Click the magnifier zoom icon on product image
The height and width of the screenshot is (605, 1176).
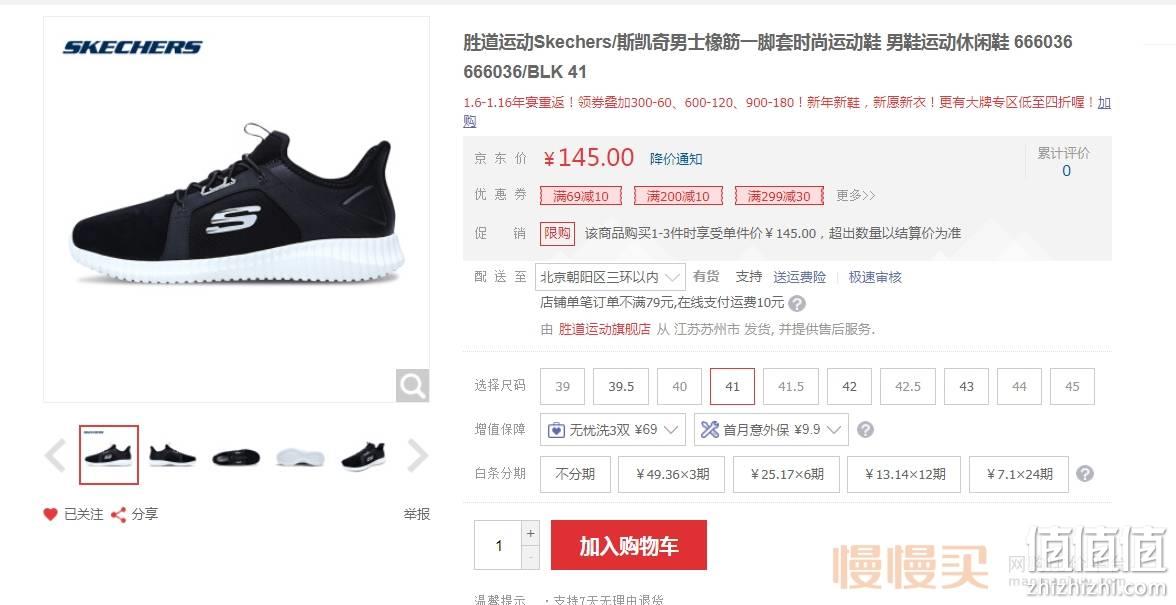pyautogui.click(x=412, y=385)
